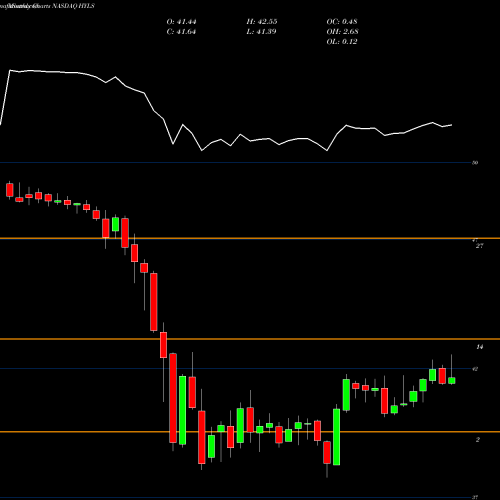Select the low value L: 41.39
The width and height of the screenshot is (500, 500).
point(262,32)
